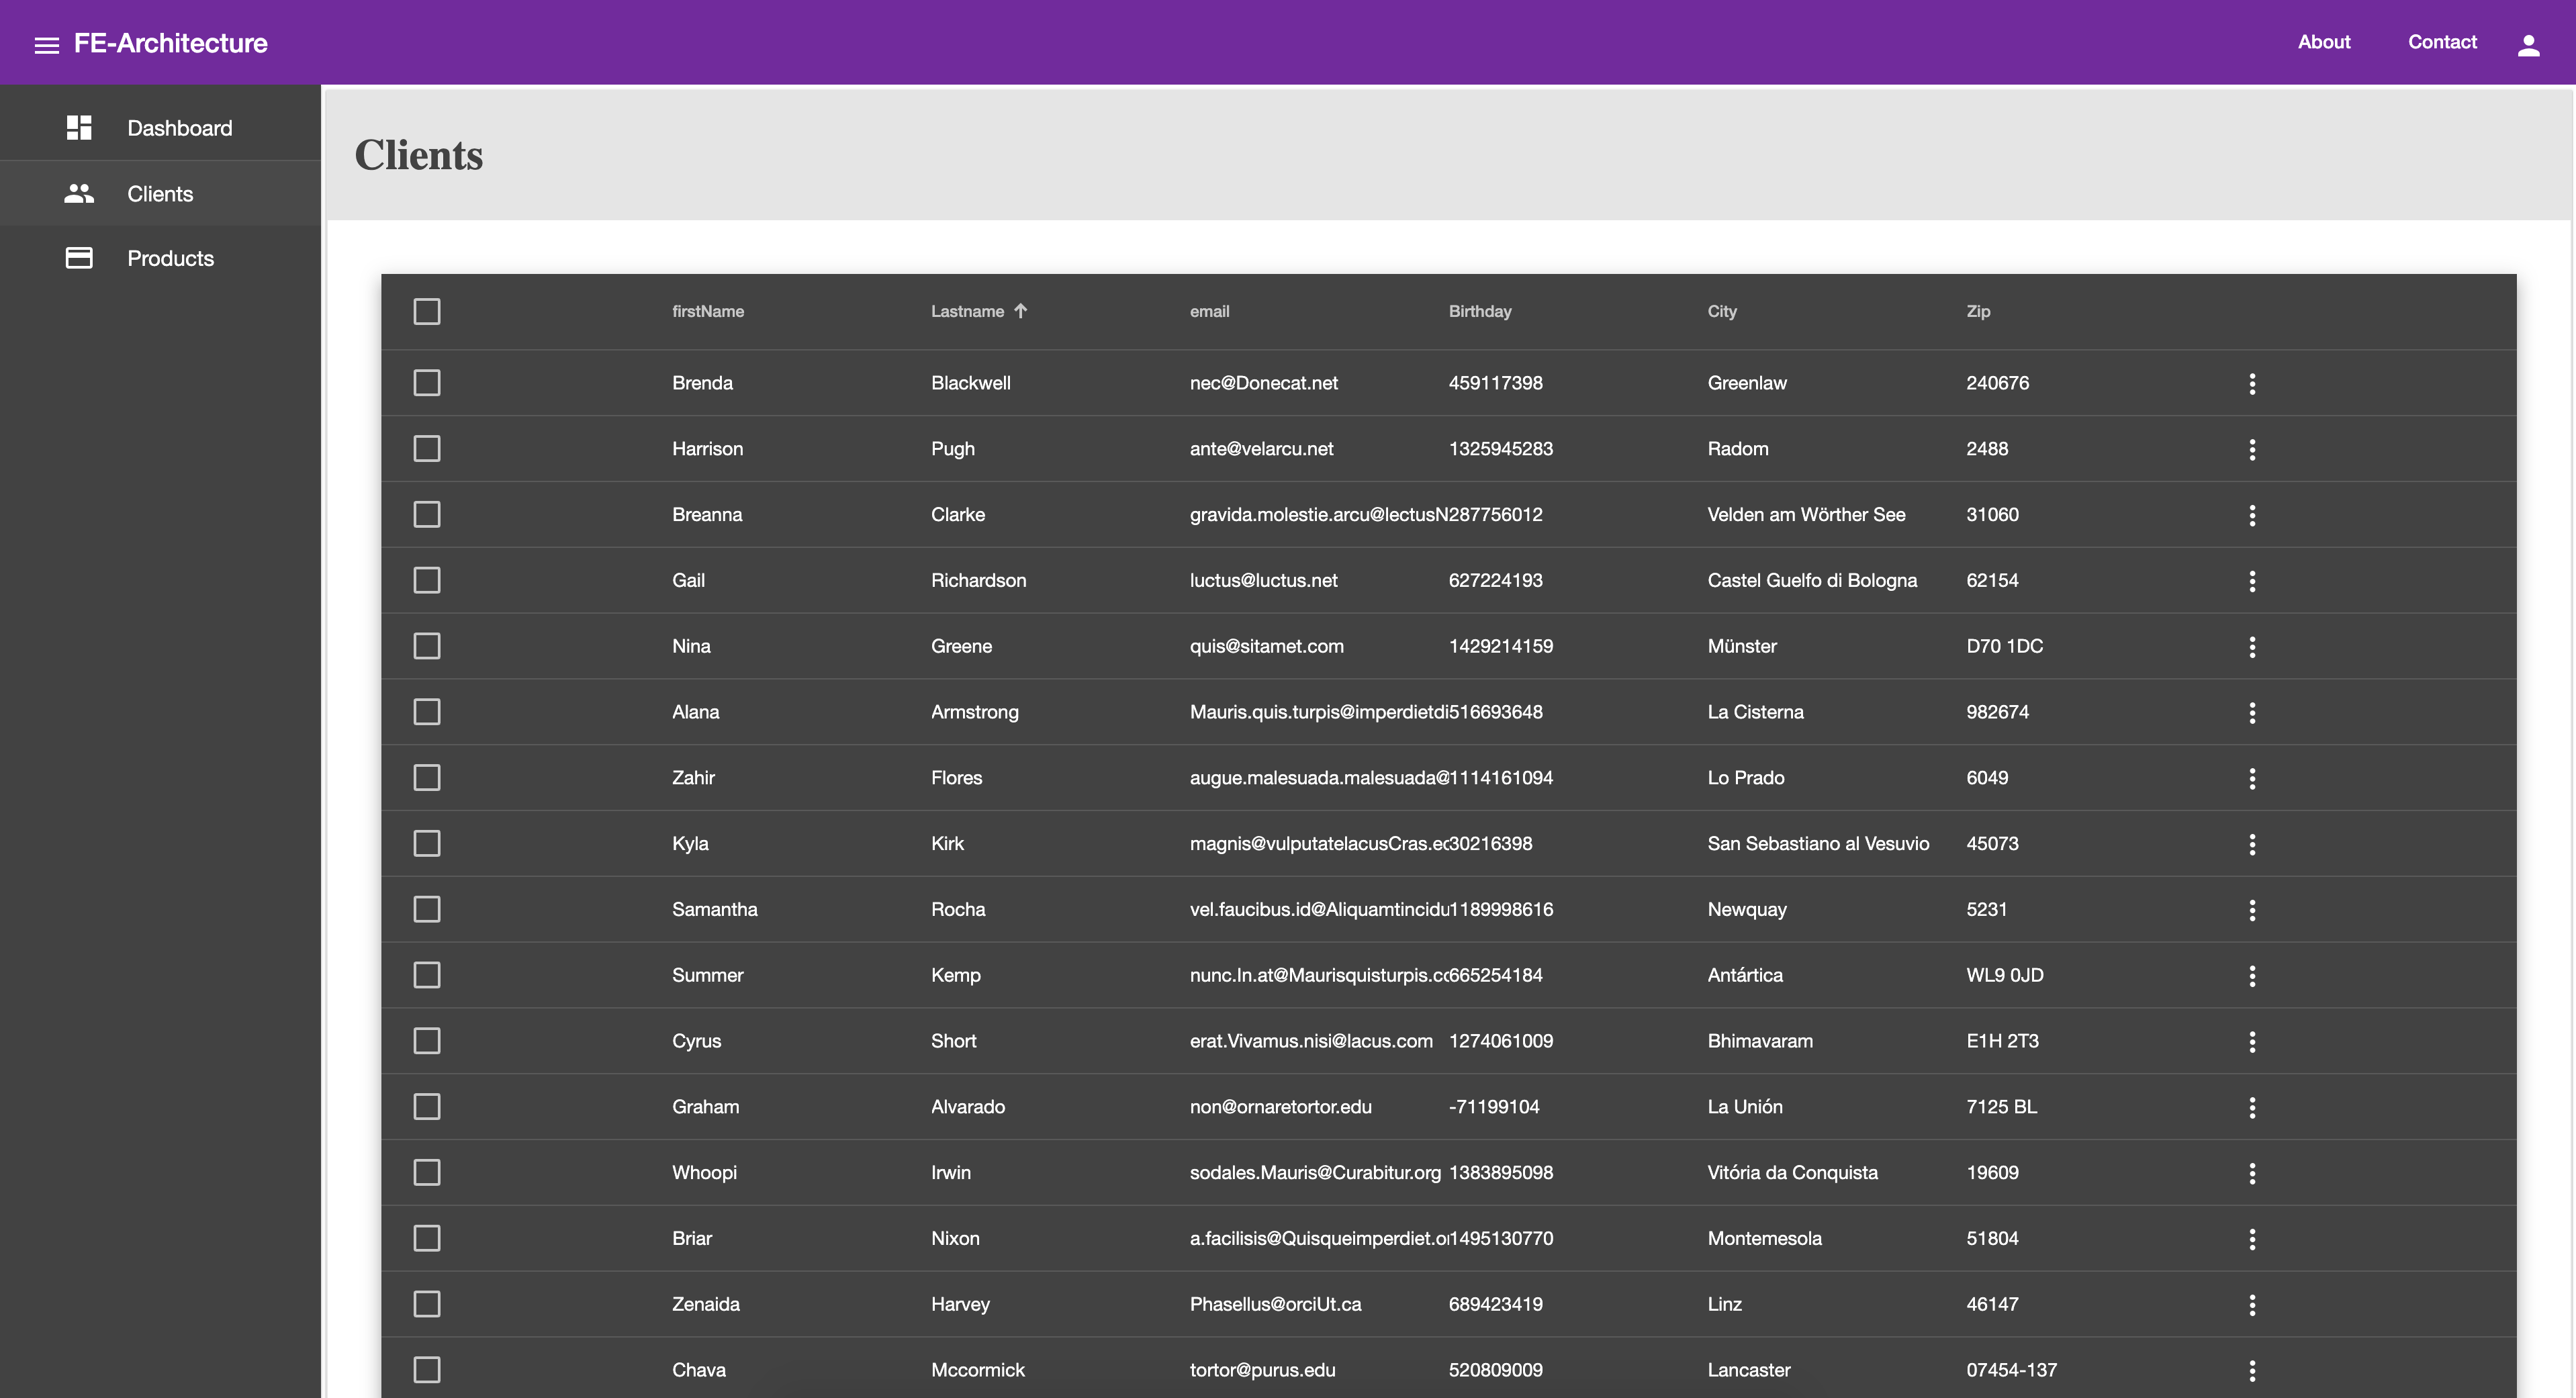
Task: Toggle the Lastname sort arrow
Action: pyautogui.click(x=1020, y=311)
